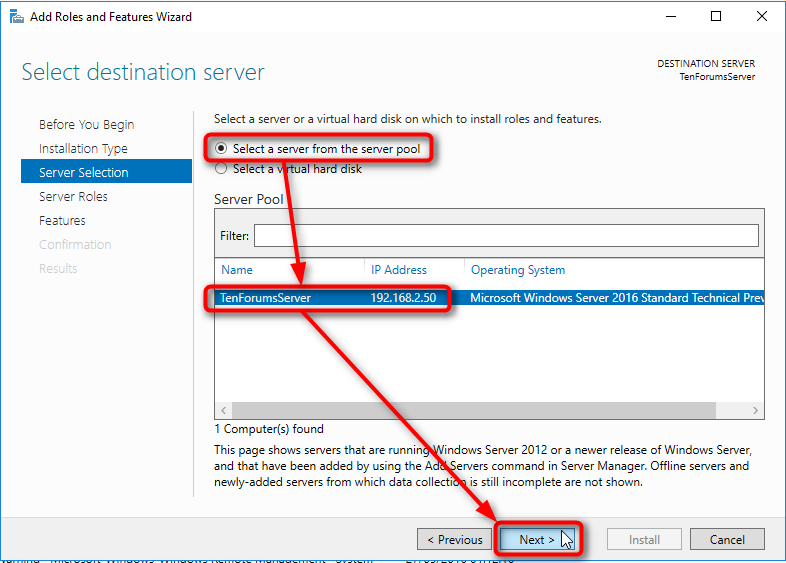786x563 pixels.
Task: Cancel the wizard
Action: coord(727,539)
